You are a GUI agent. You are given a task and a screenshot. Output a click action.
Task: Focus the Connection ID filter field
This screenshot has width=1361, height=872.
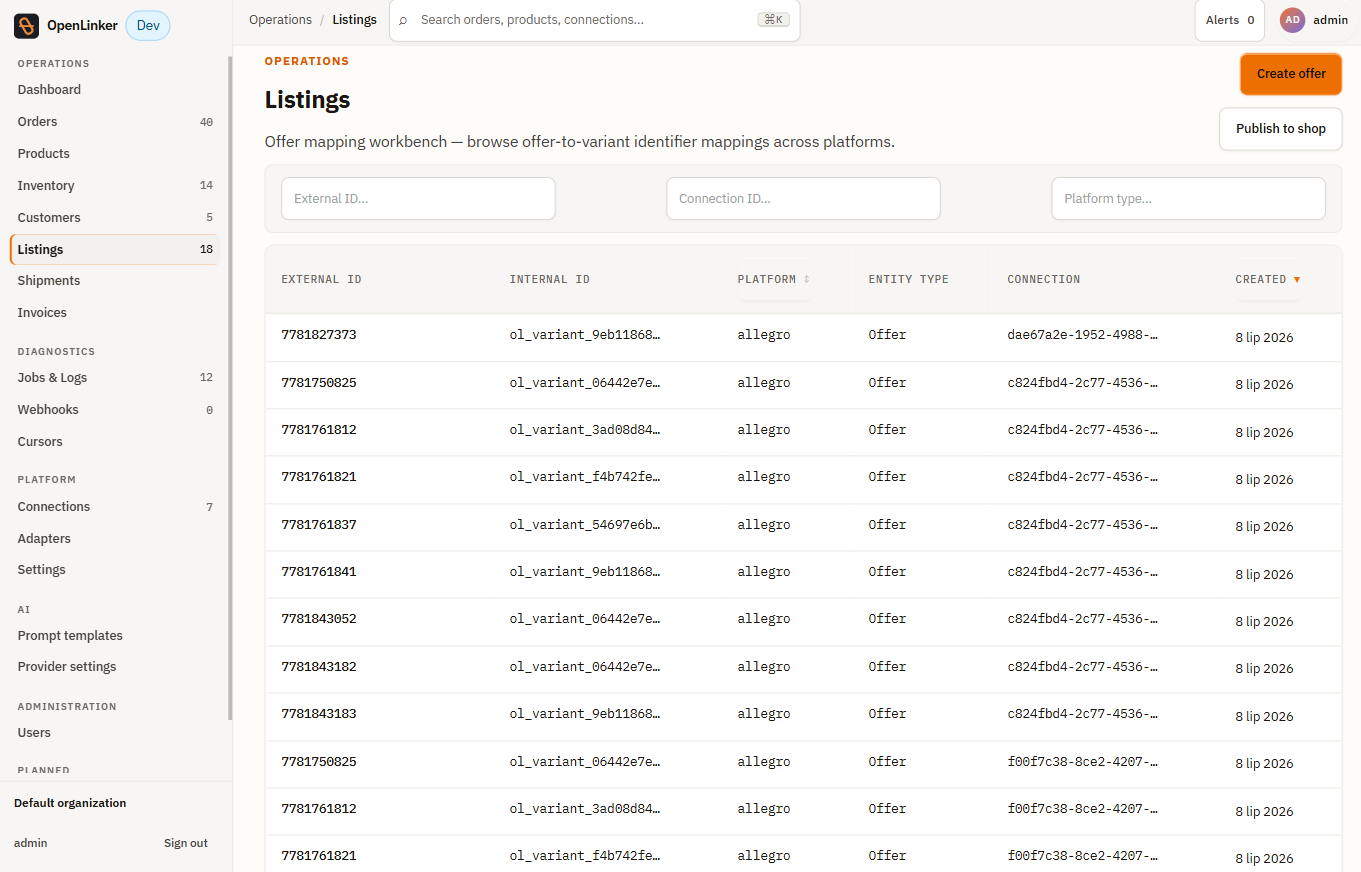point(803,199)
